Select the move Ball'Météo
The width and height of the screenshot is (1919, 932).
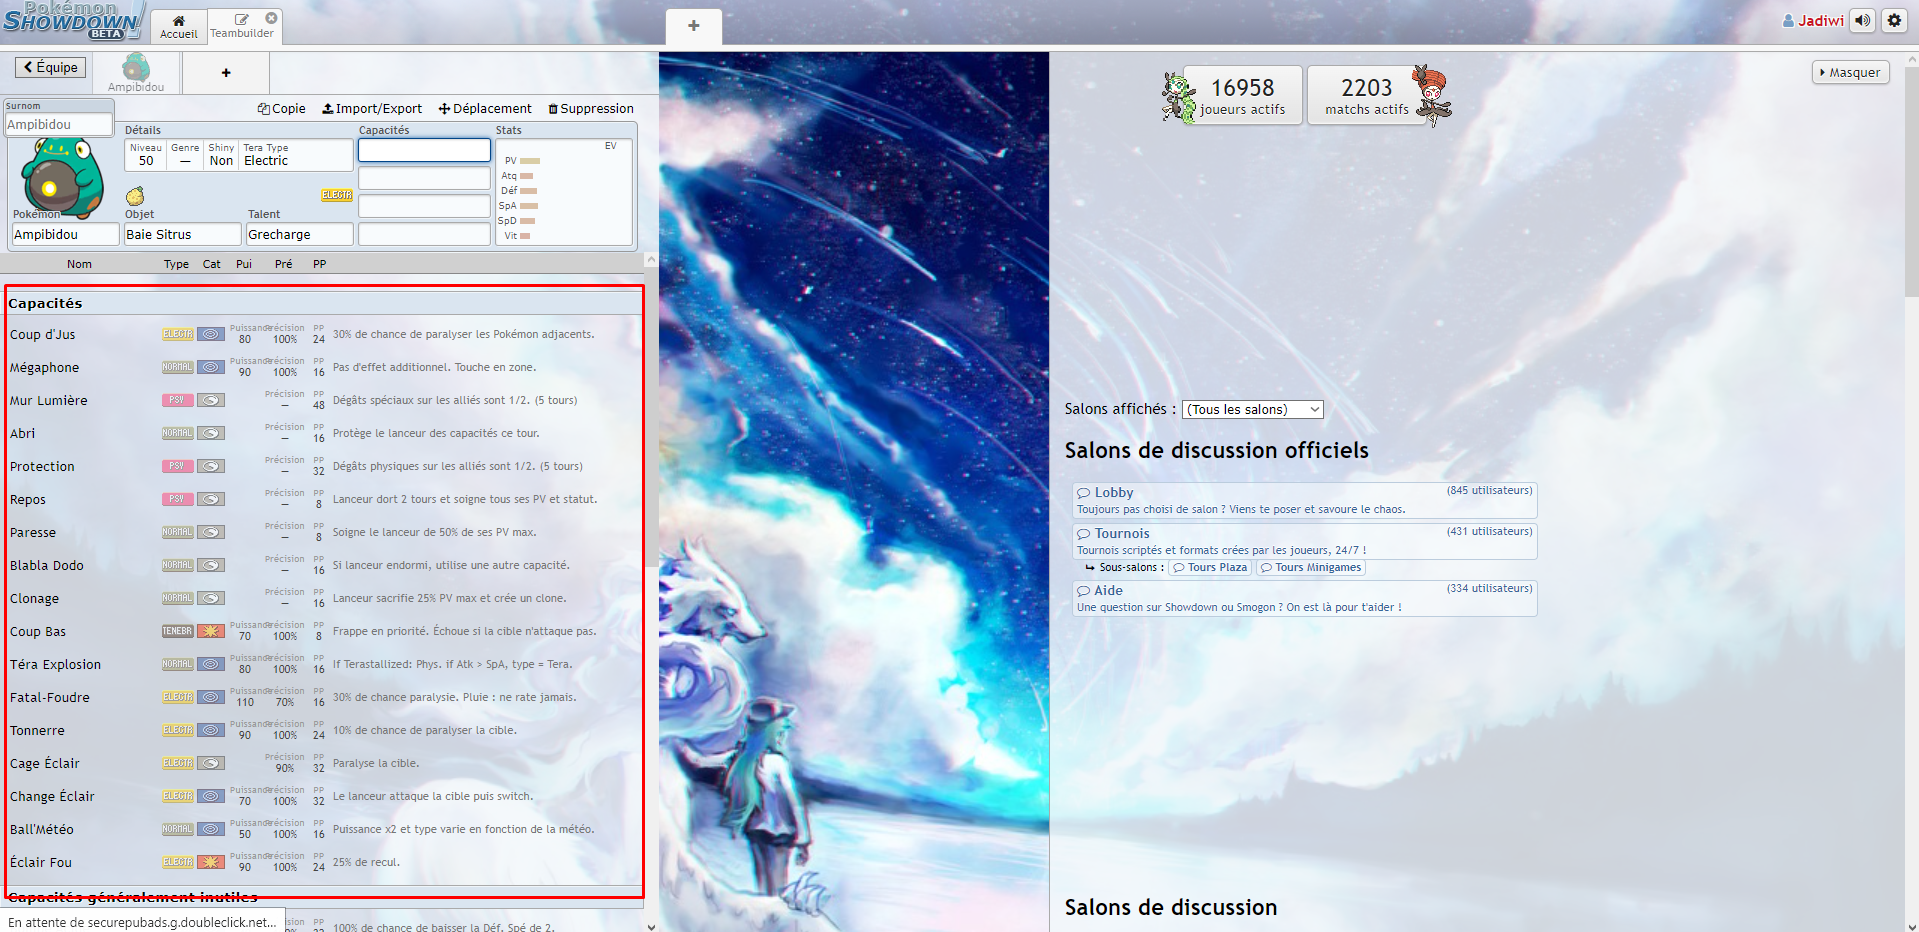[323, 829]
